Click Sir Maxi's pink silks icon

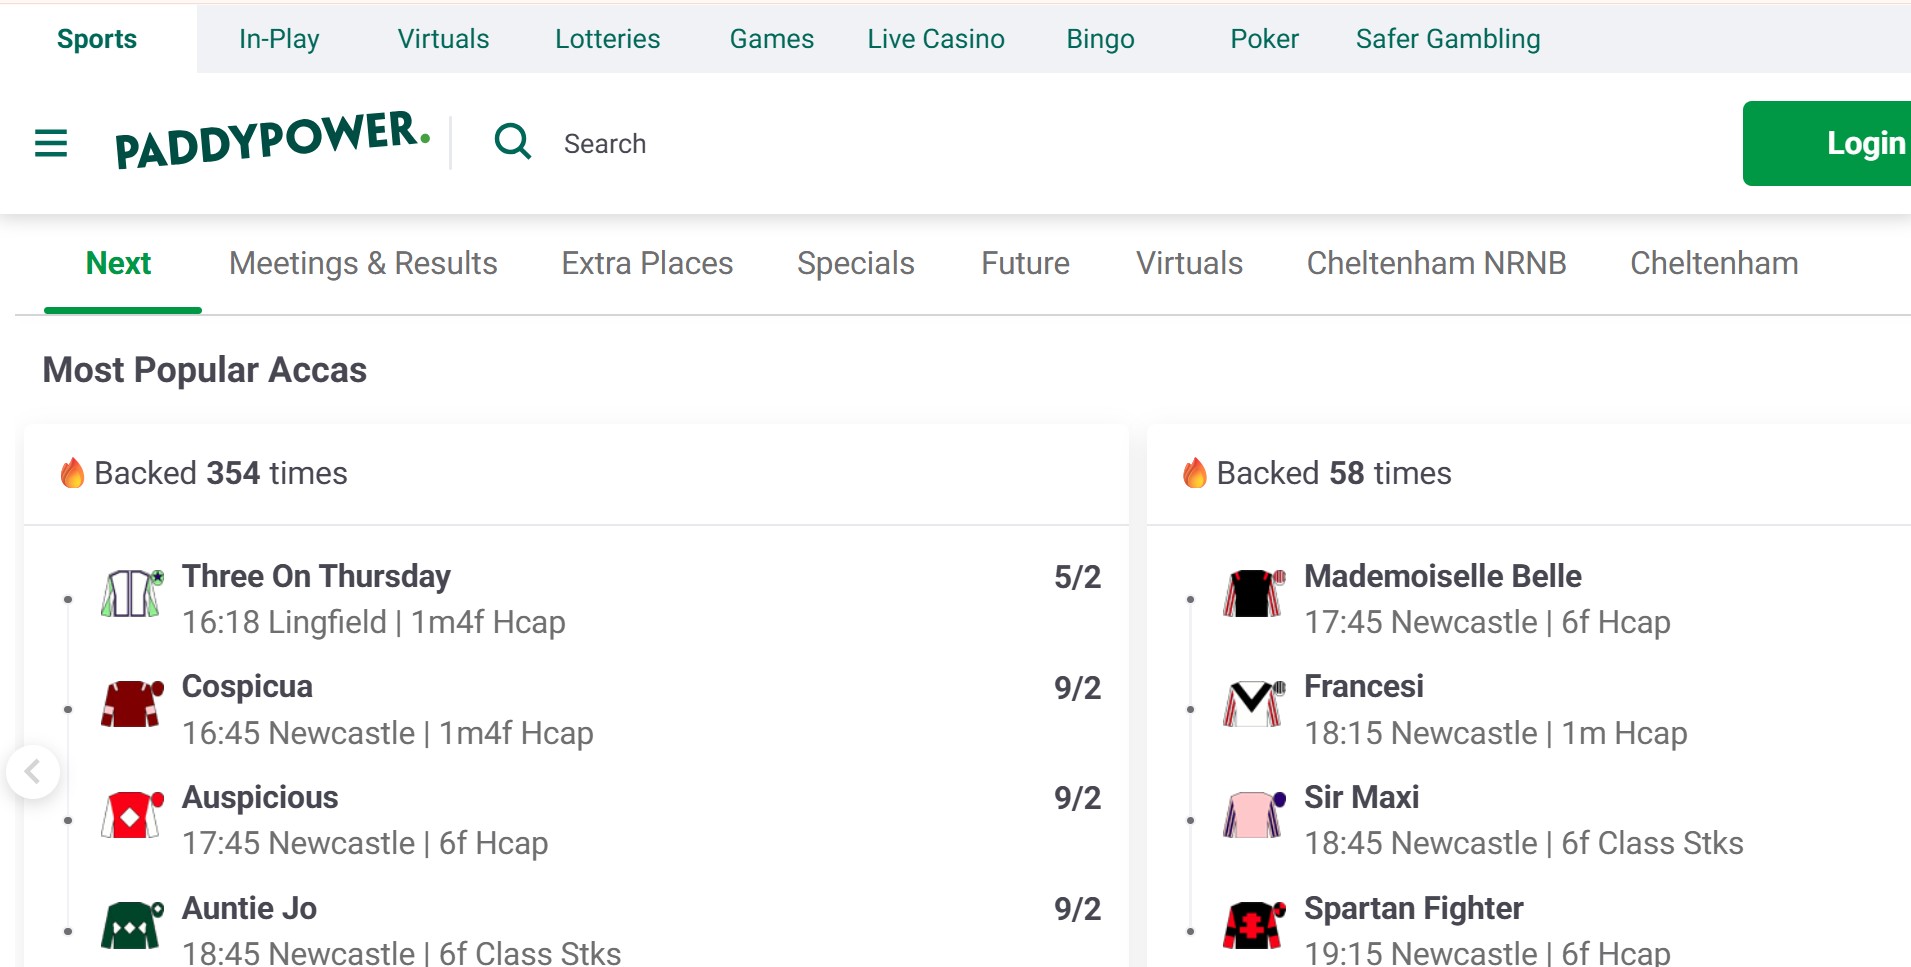pyautogui.click(x=1253, y=814)
